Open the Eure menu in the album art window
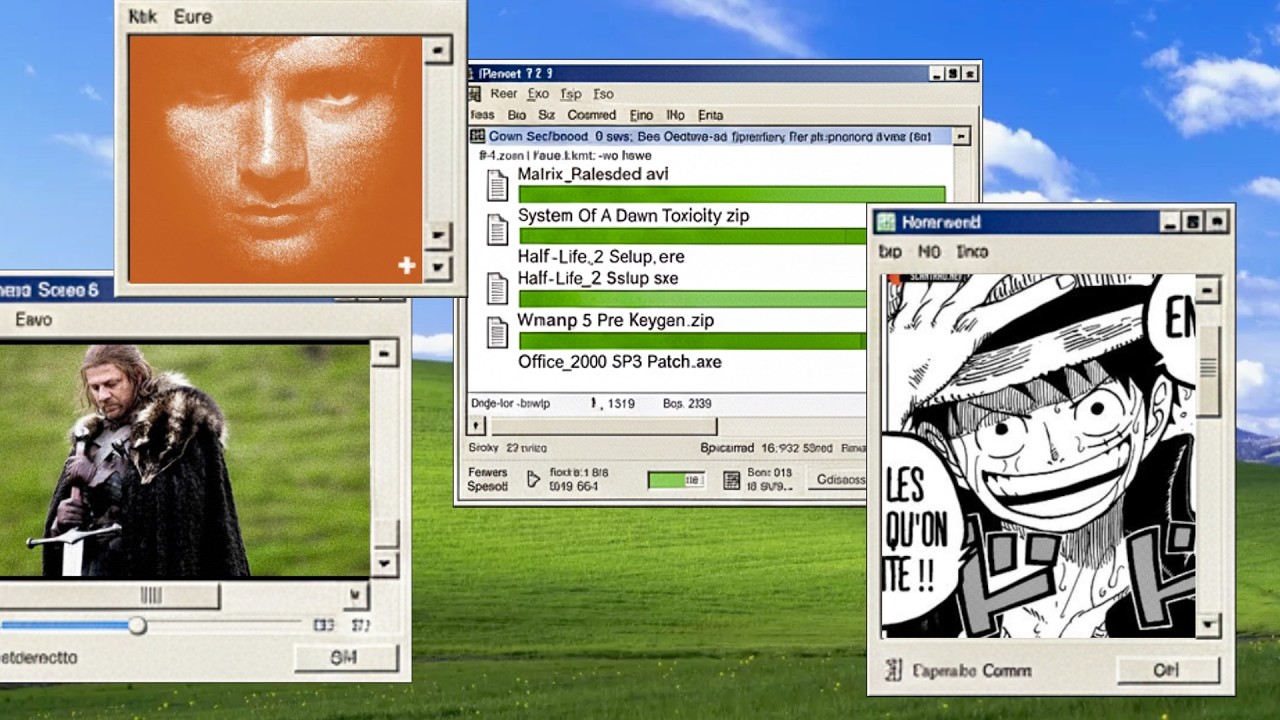The width and height of the screenshot is (1280, 720). (192, 17)
